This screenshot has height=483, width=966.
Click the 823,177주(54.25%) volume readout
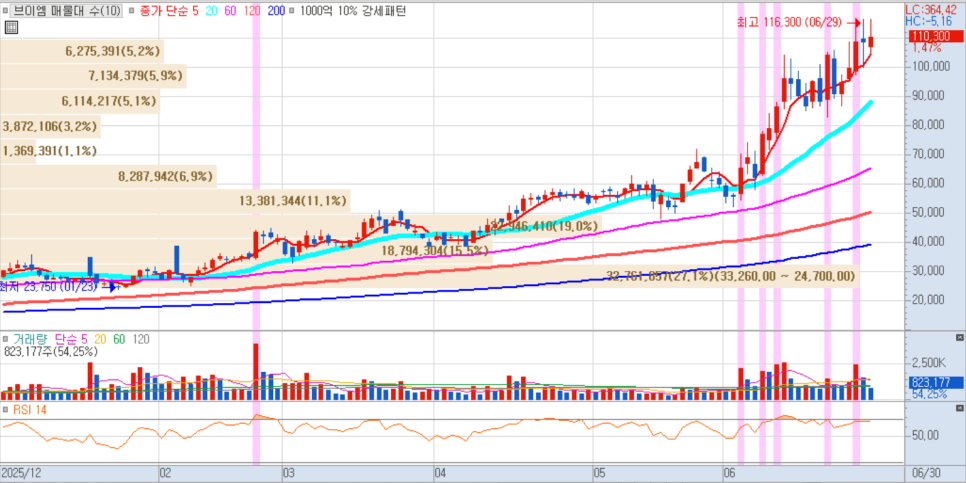[51, 352]
